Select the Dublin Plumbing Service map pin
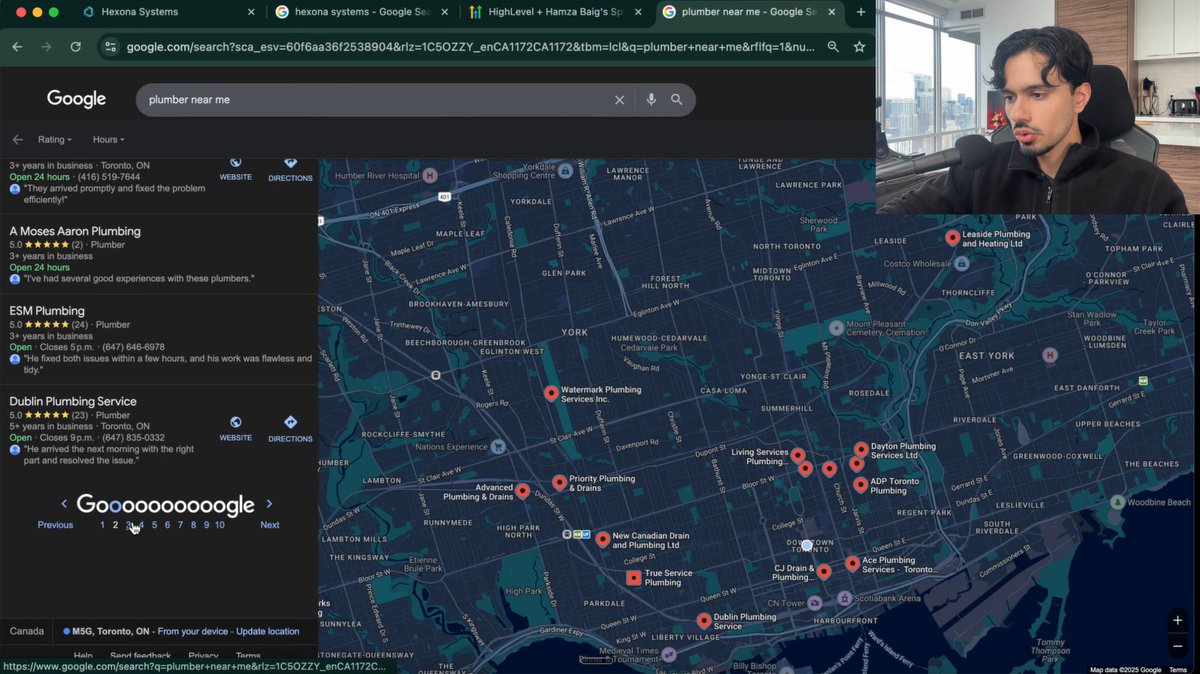The width and height of the screenshot is (1200, 674). pyautogui.click(x=704, y=620)
